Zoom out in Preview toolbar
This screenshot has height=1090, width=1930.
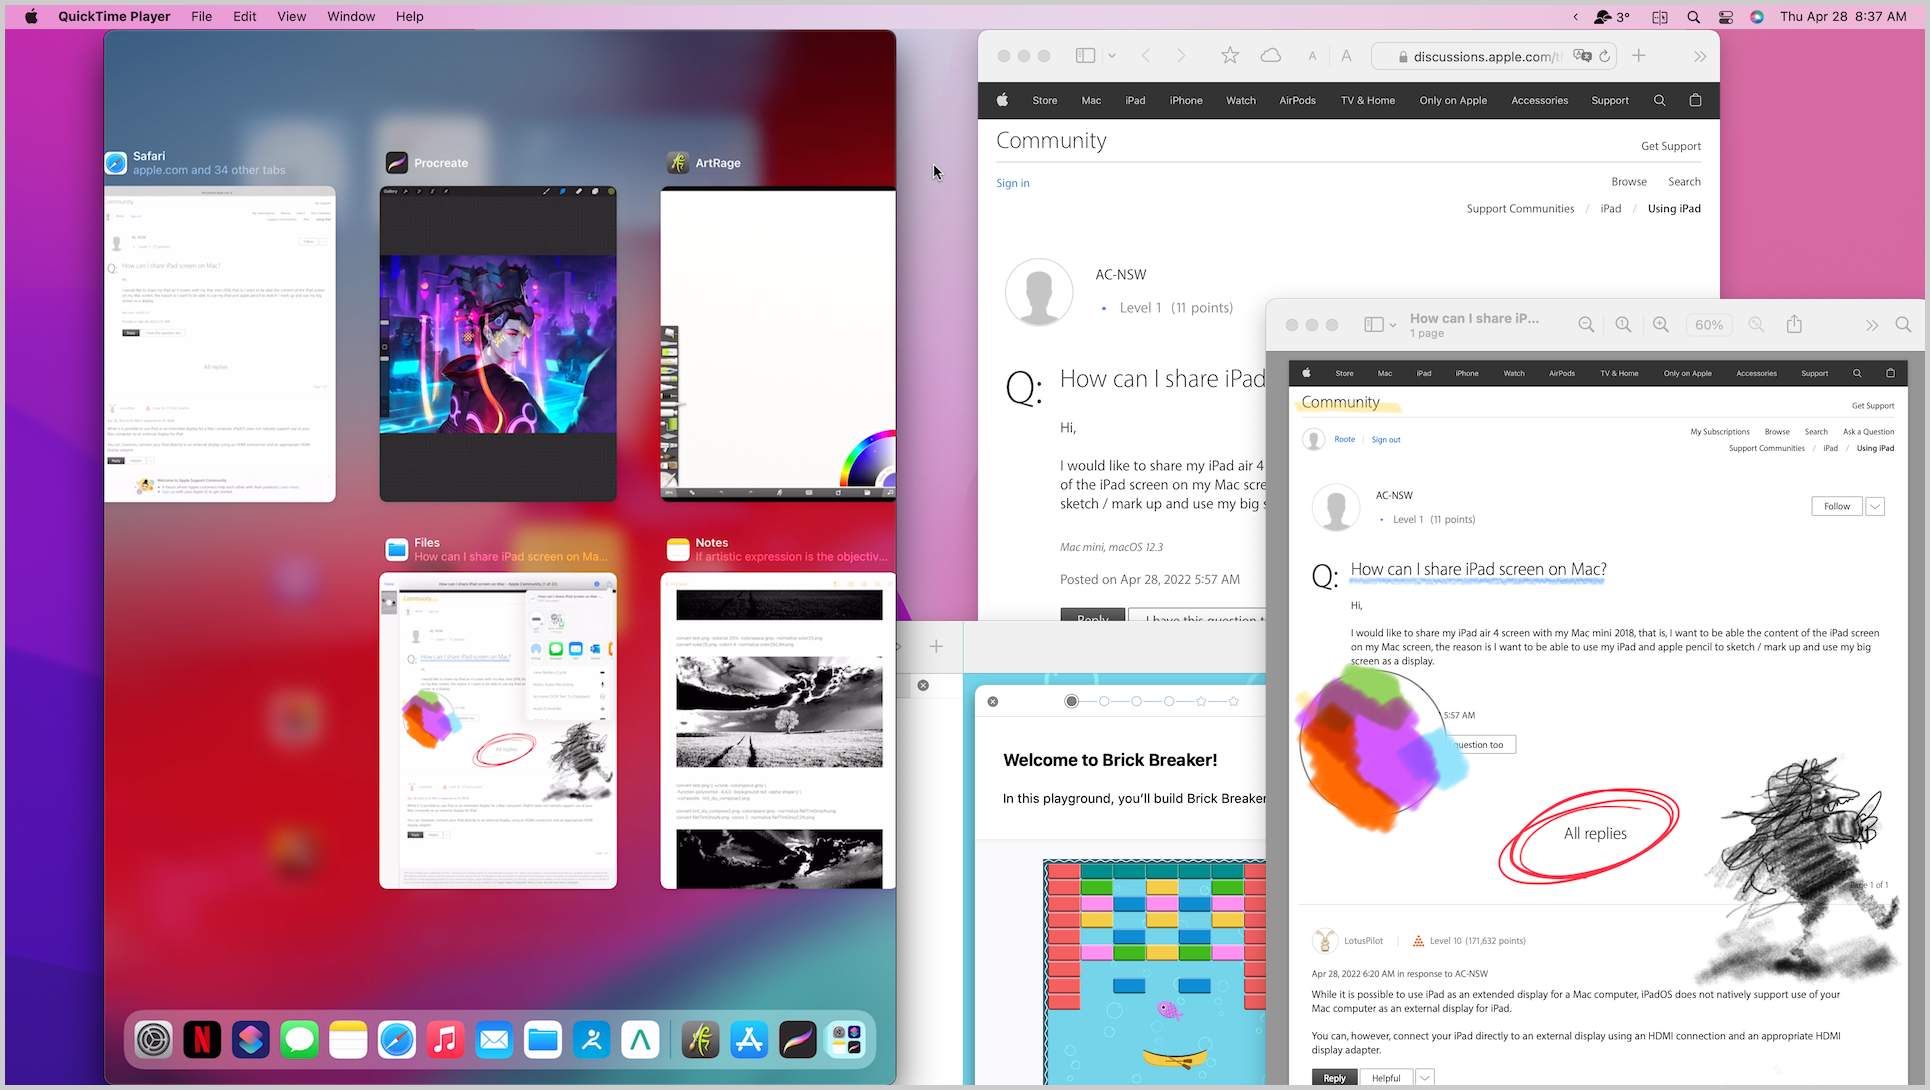tap(1586, 325)
